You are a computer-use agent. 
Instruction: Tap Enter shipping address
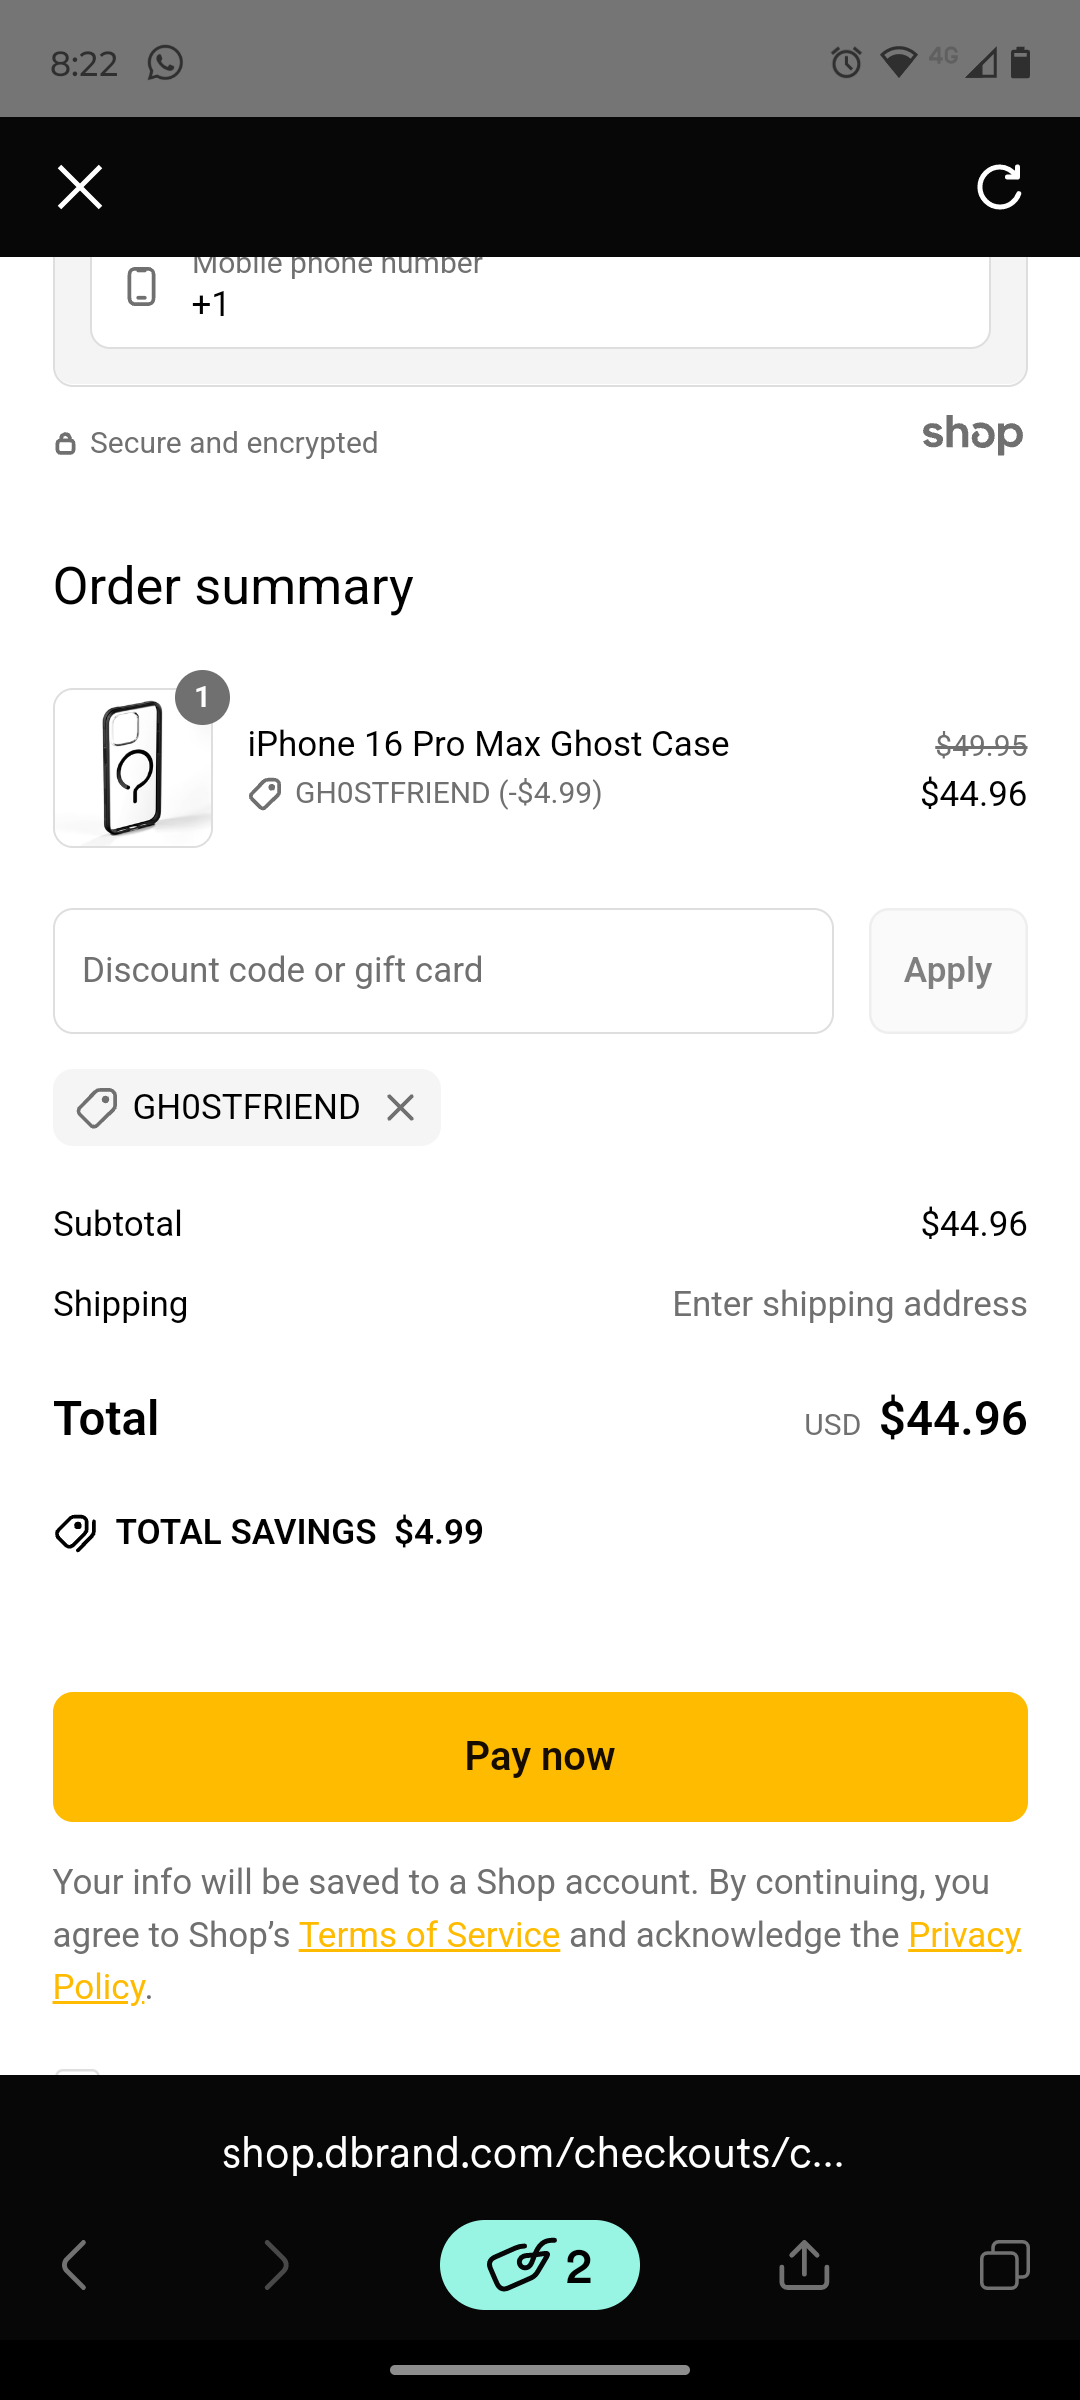[x=849, y=1303]
